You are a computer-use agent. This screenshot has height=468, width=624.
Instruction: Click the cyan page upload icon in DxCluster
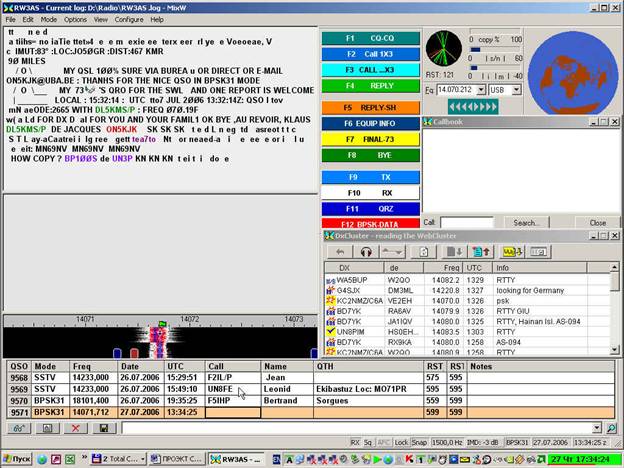pyautogui.click(x=481, y=252)
